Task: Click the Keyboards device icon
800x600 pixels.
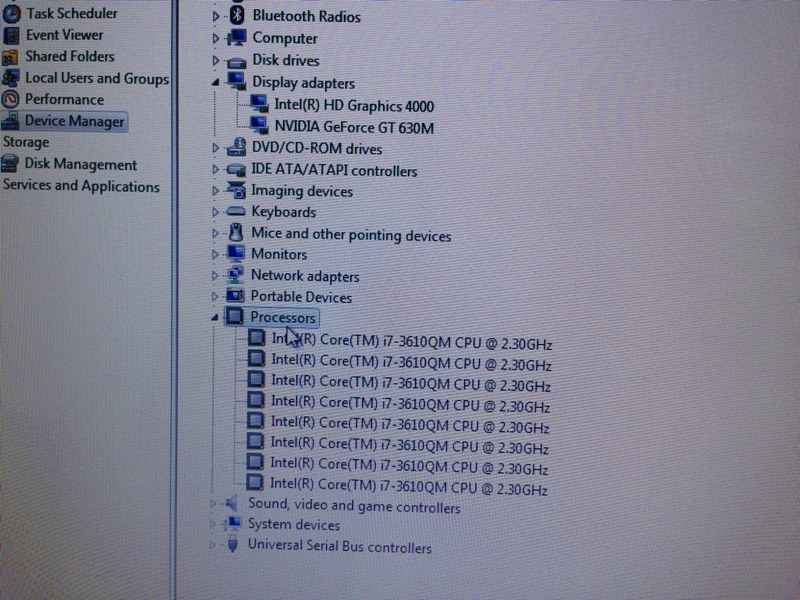Action: [x=236, y=212]
